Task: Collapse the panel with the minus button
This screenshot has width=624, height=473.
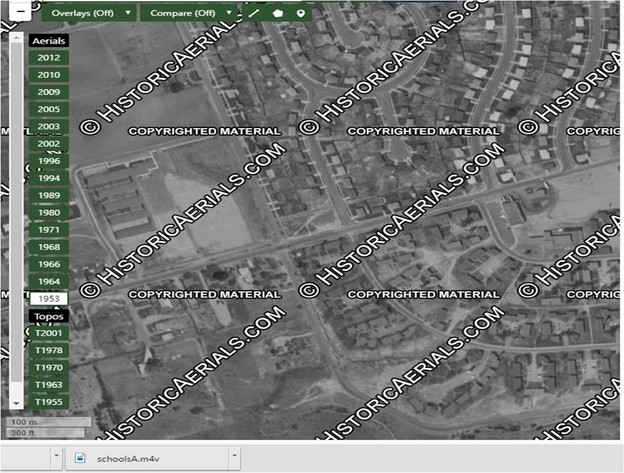Action: [x=21, y=12]
